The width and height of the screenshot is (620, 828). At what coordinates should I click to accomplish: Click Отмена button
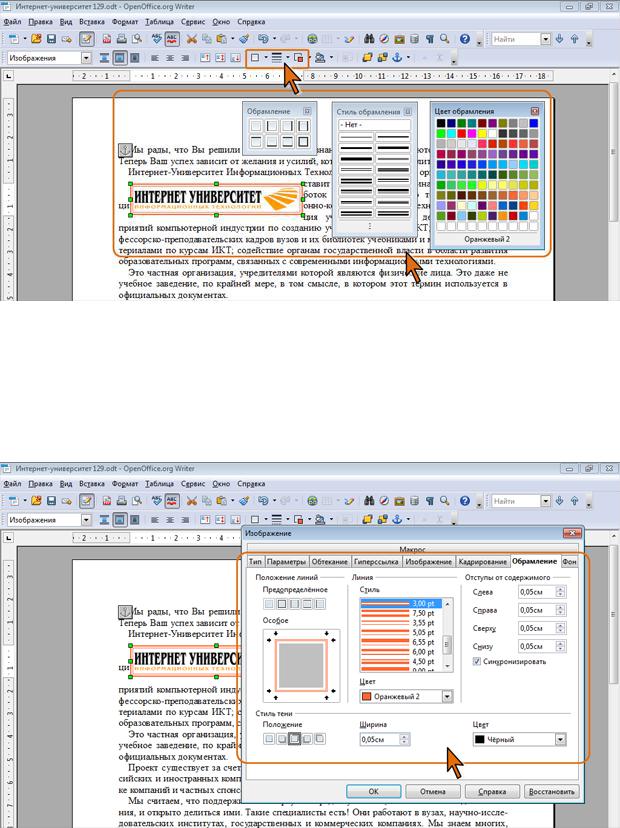[x=433, y=791]
